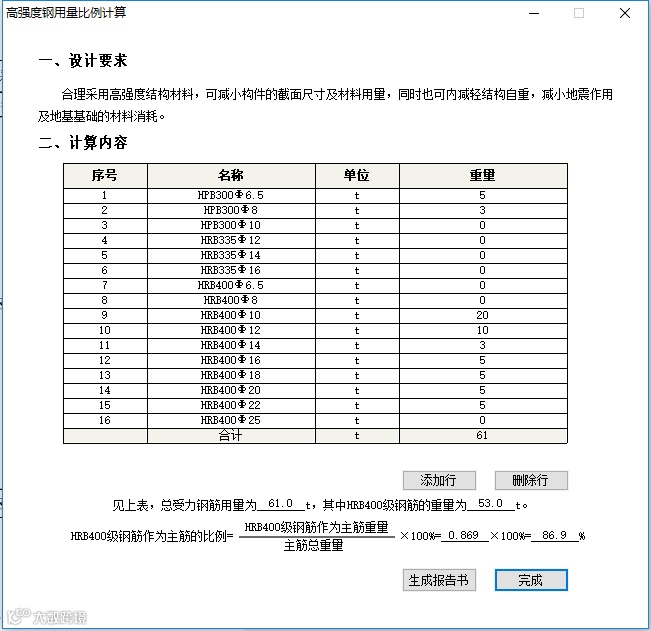Select the weight cell for HRB400 6.5
Screen dimensions: 651x631
[x=483, y=285]
